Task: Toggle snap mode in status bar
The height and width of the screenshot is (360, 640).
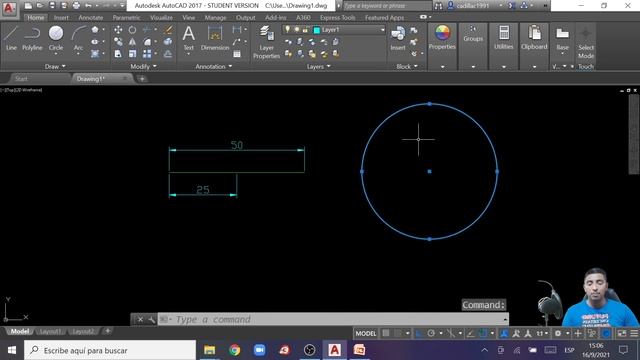Action: click(398, 333)
